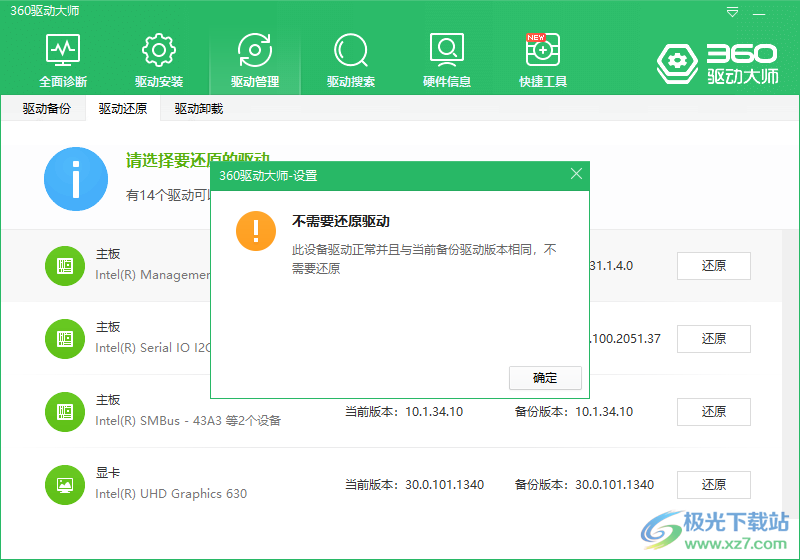Select the 驱动管理 toolbar icon
800x560 pixels.
click(x=255, y=60)
